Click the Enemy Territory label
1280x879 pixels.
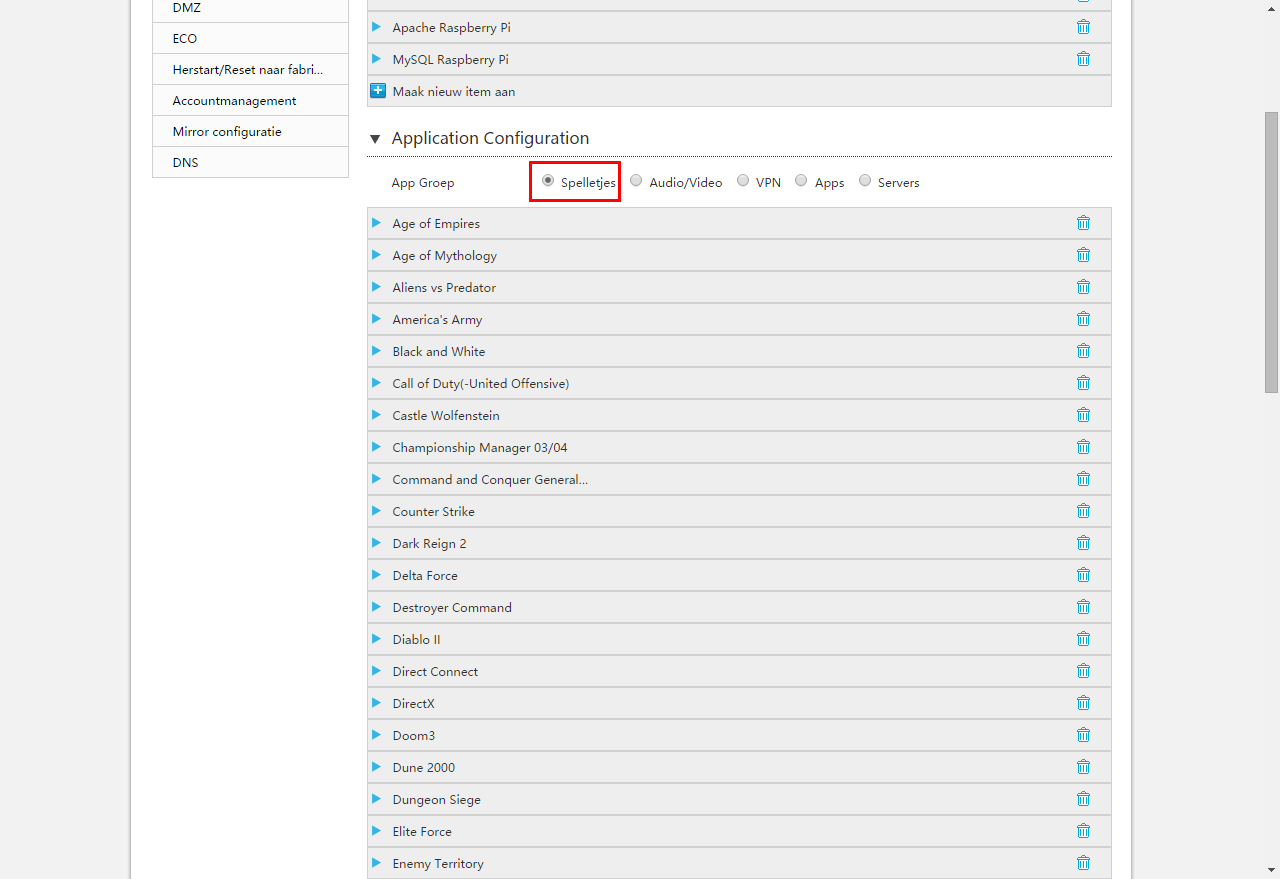click(438, 864)
